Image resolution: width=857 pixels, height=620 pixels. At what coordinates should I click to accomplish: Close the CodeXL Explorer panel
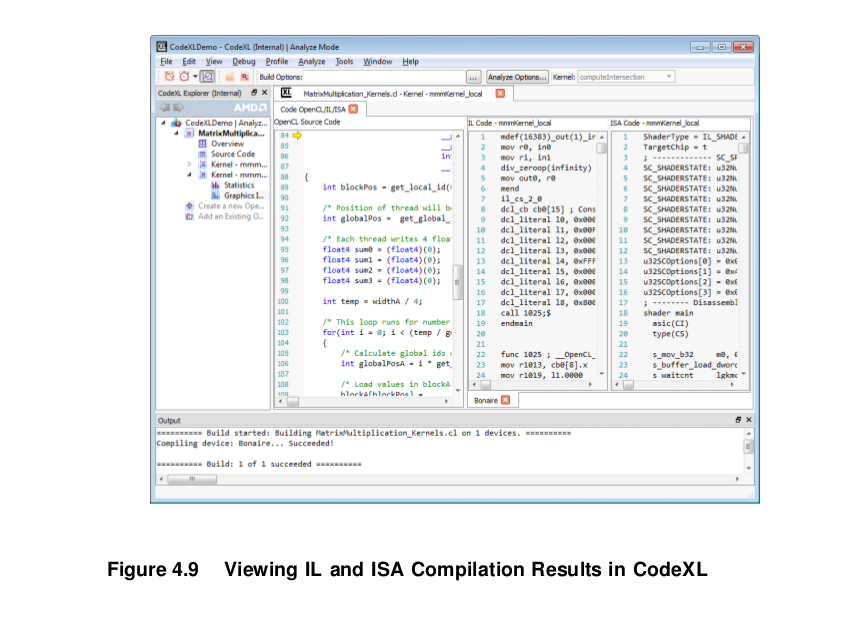265,92
